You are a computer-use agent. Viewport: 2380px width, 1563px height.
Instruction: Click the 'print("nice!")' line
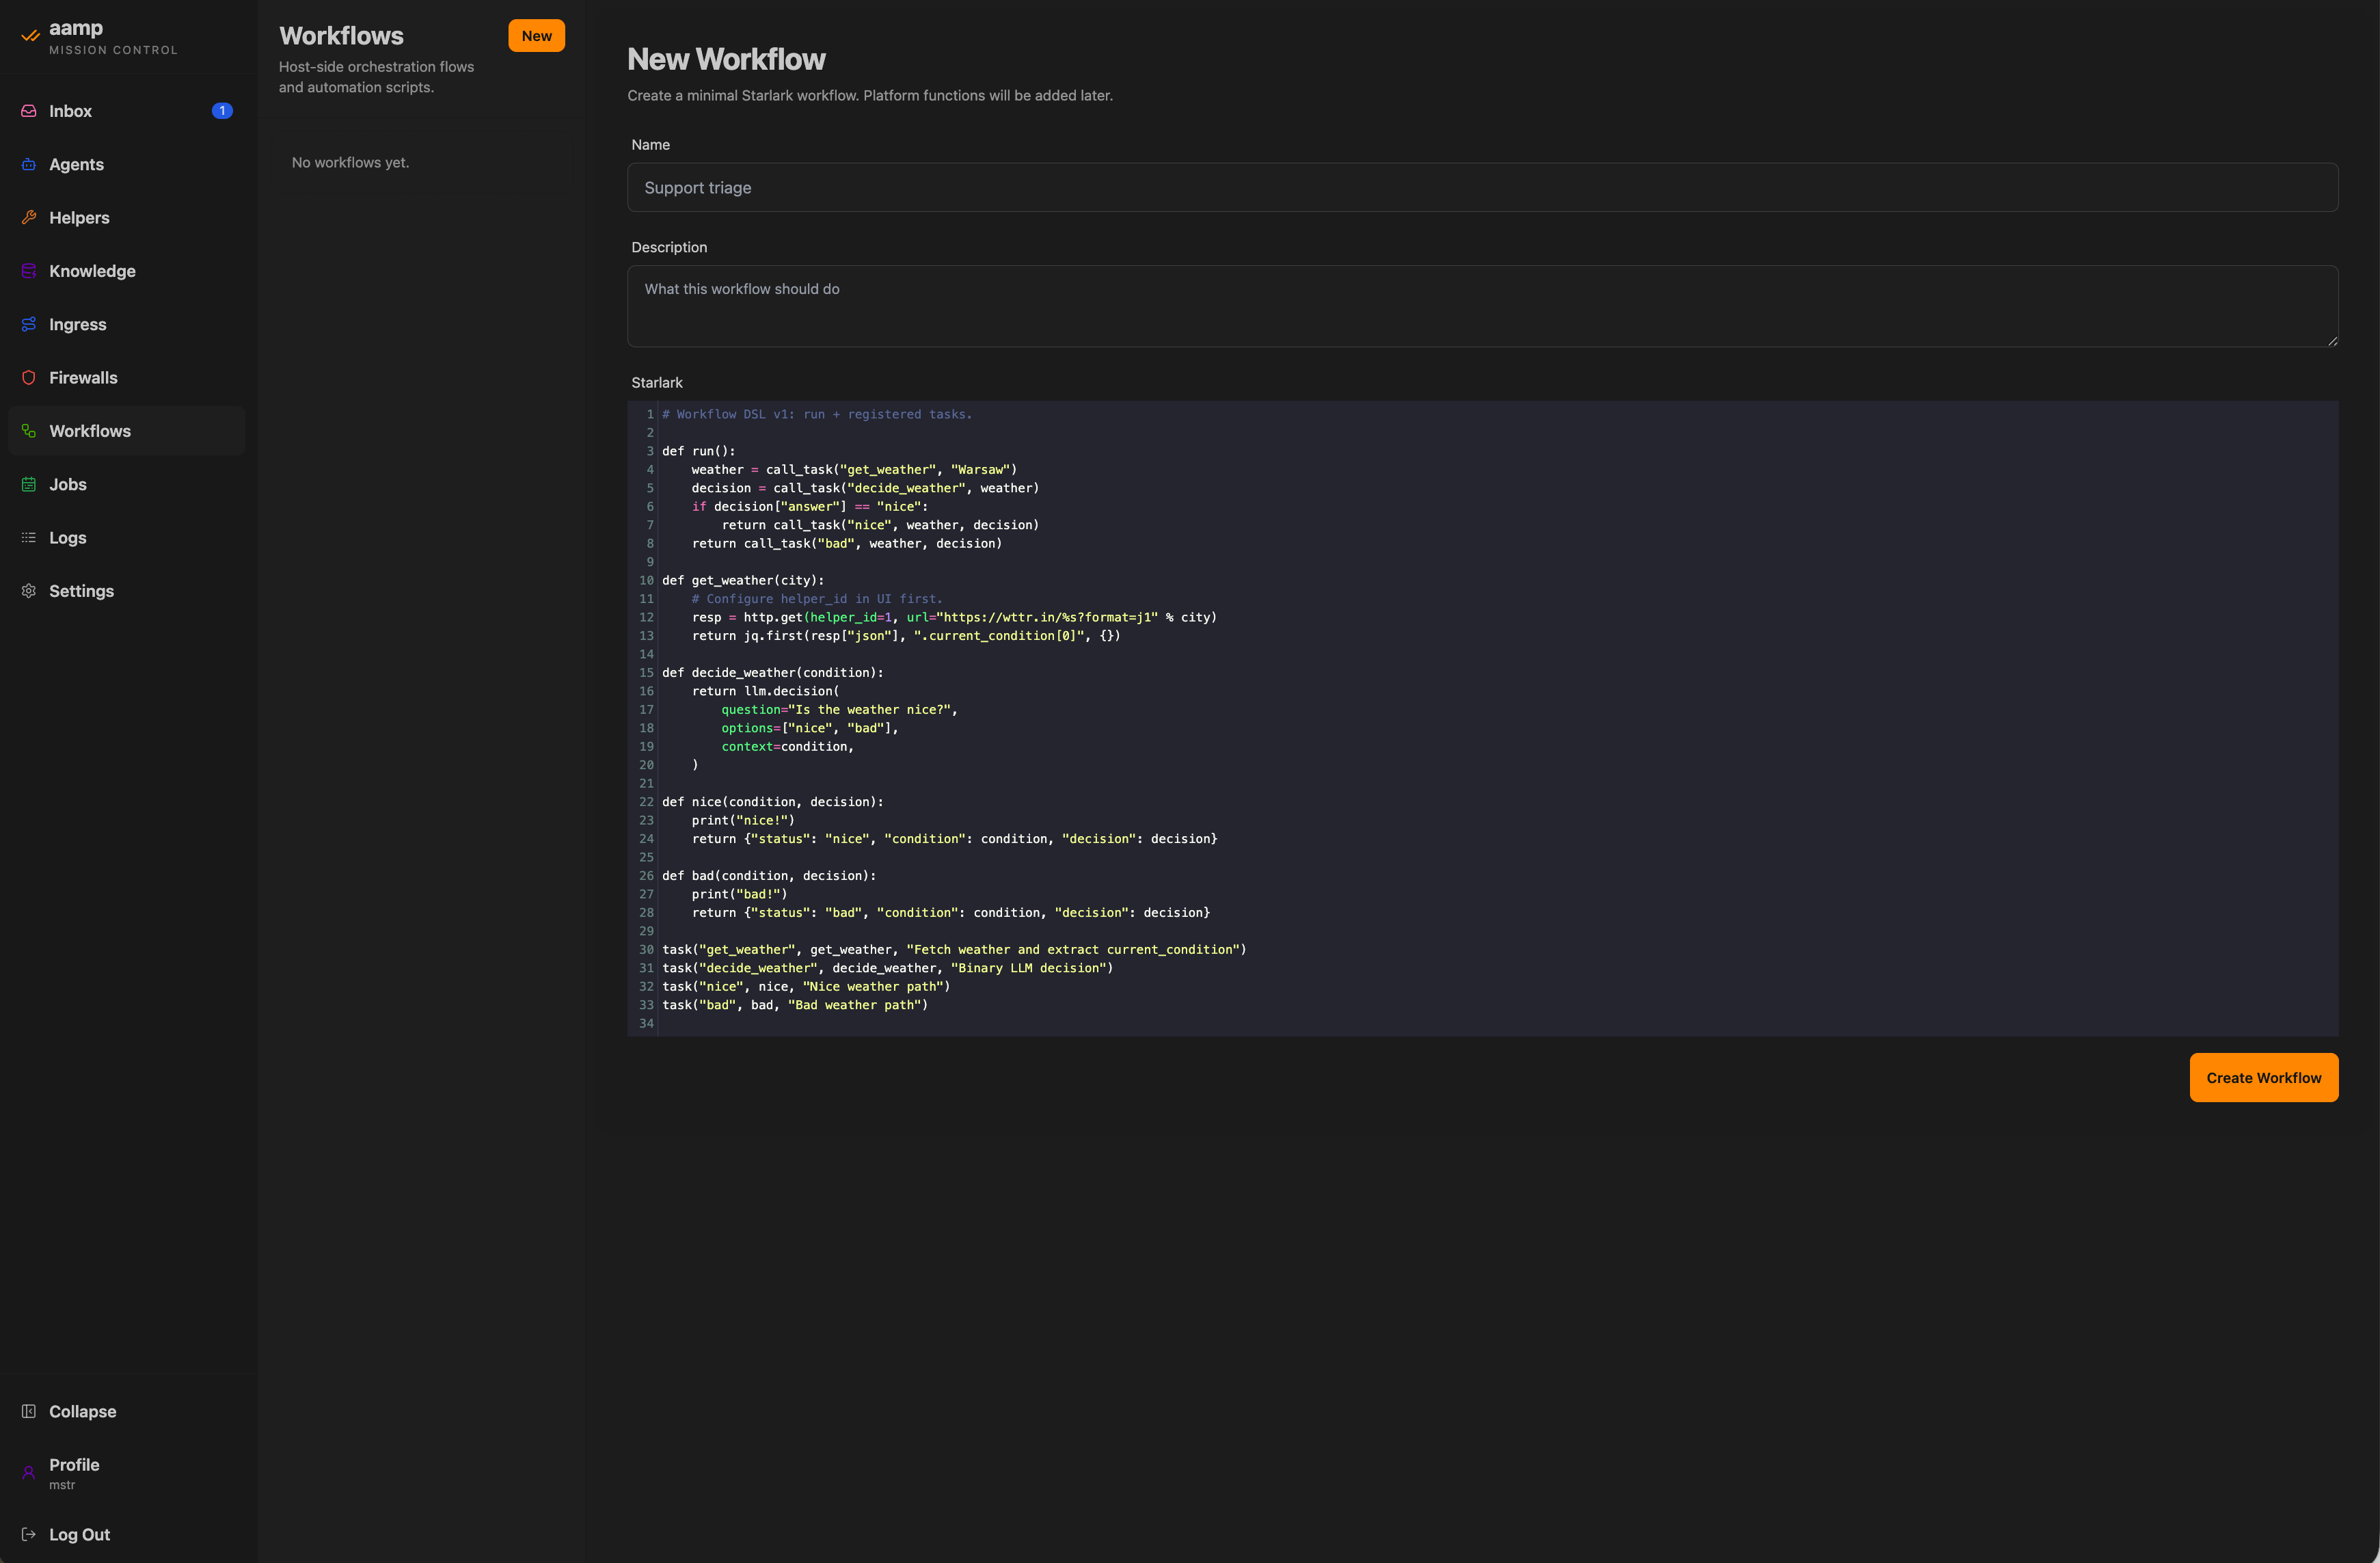pos(743,820)
